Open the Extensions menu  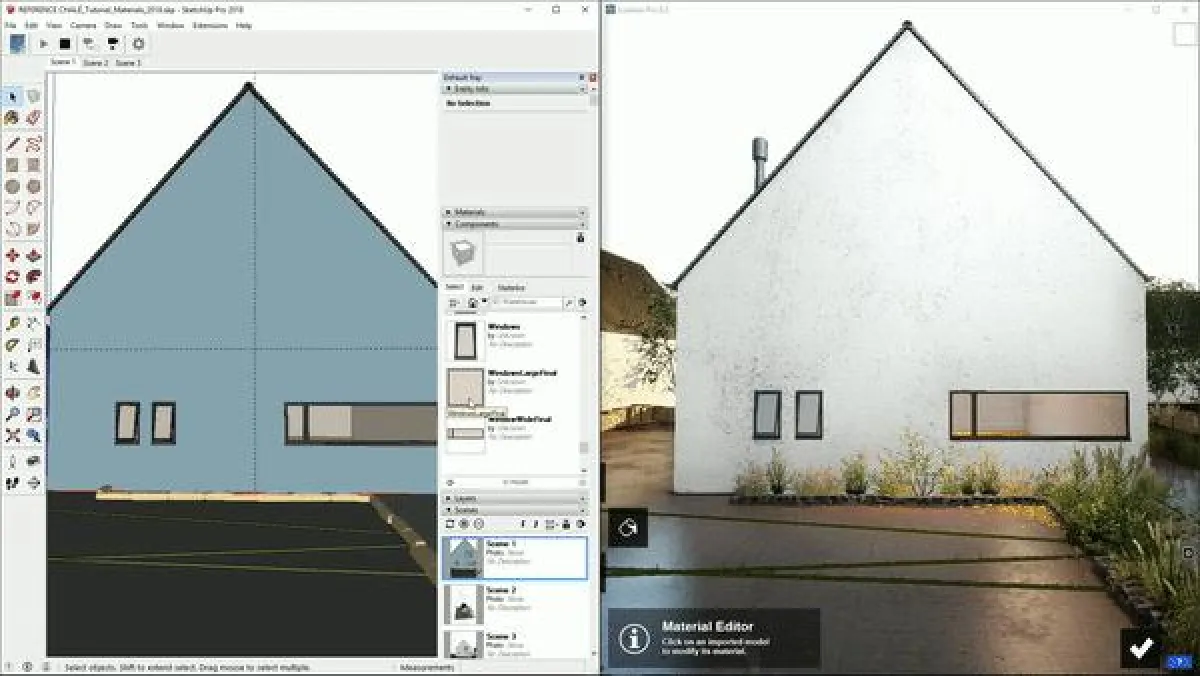click(211, 26)
